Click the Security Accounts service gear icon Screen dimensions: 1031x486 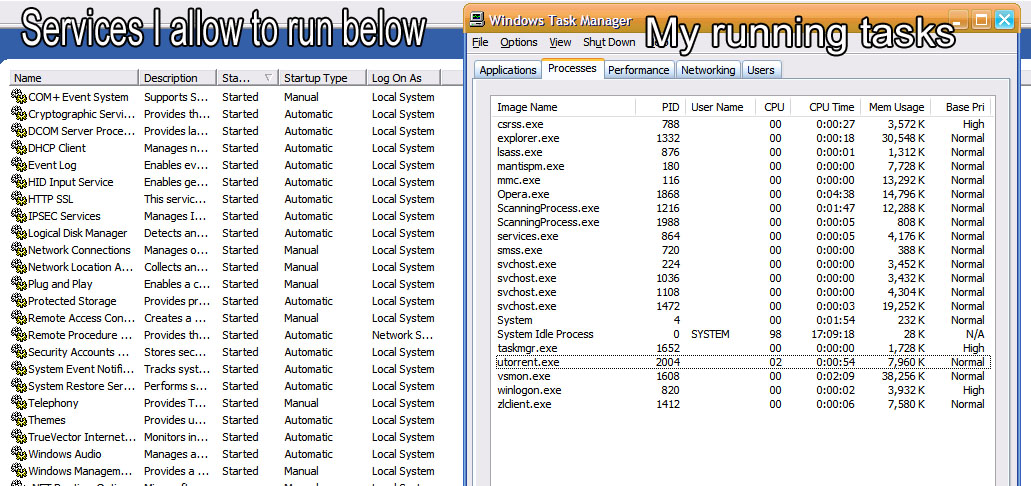[x=18, y=352]
